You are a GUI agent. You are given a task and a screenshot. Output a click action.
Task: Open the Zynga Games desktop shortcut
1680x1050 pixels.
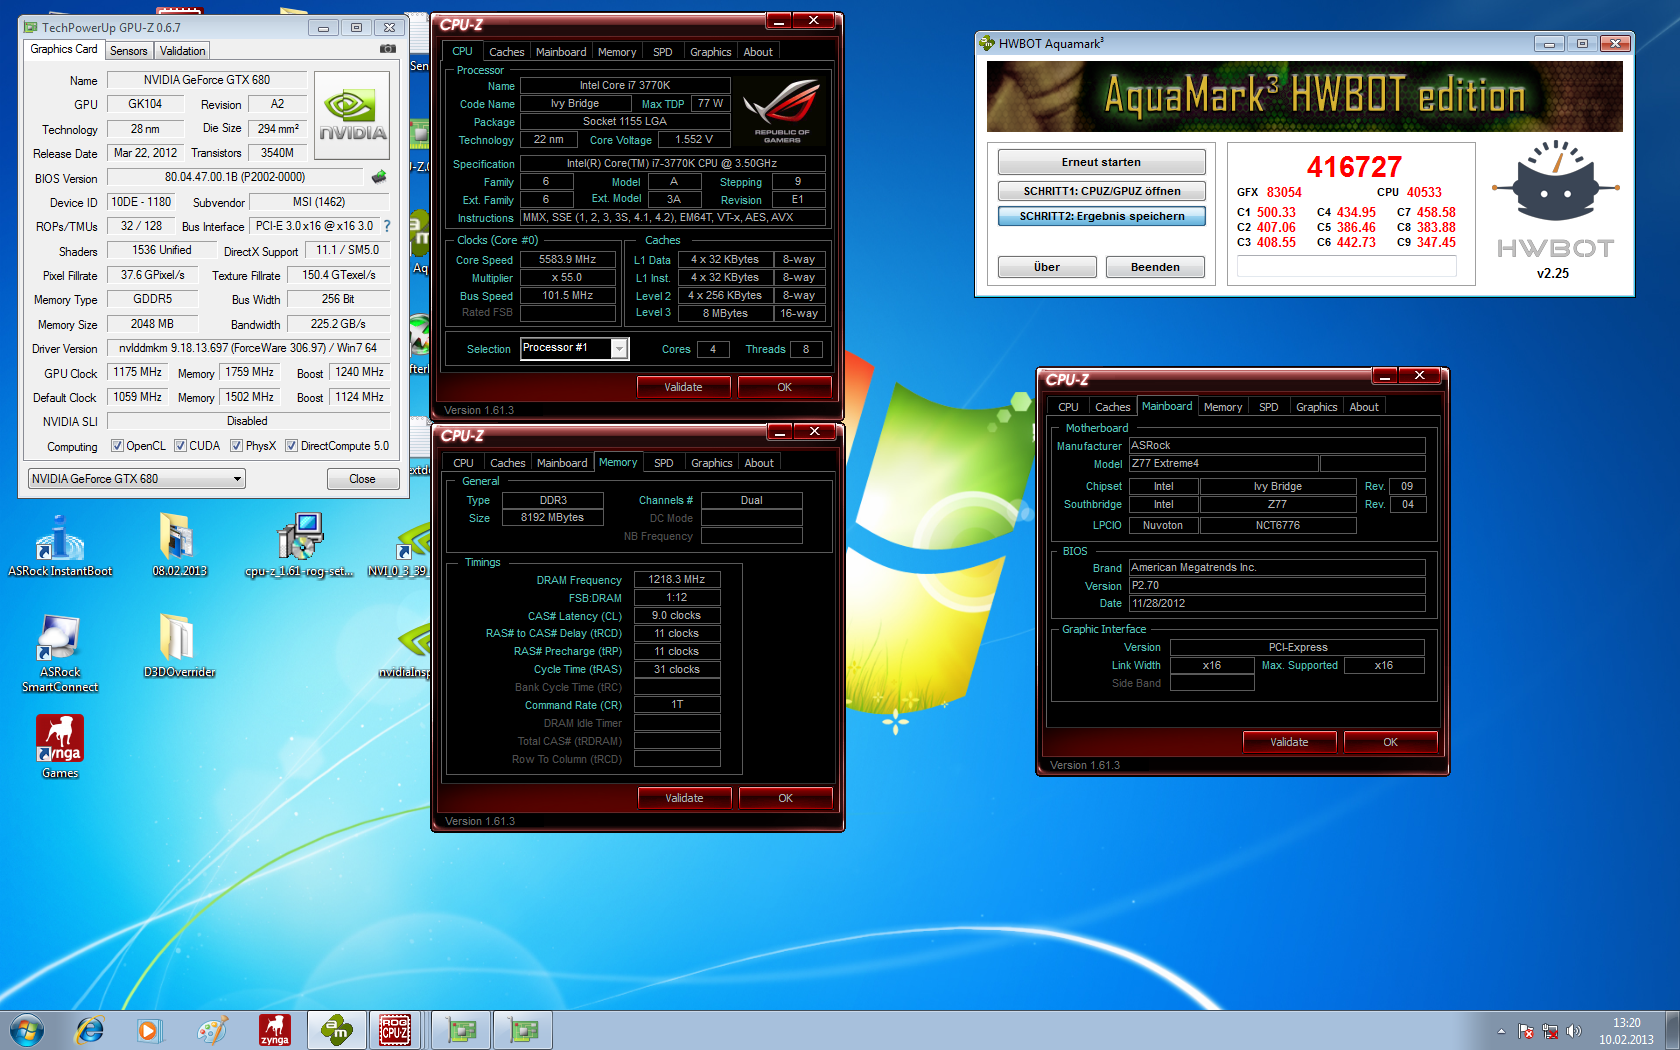coord(60,747)
